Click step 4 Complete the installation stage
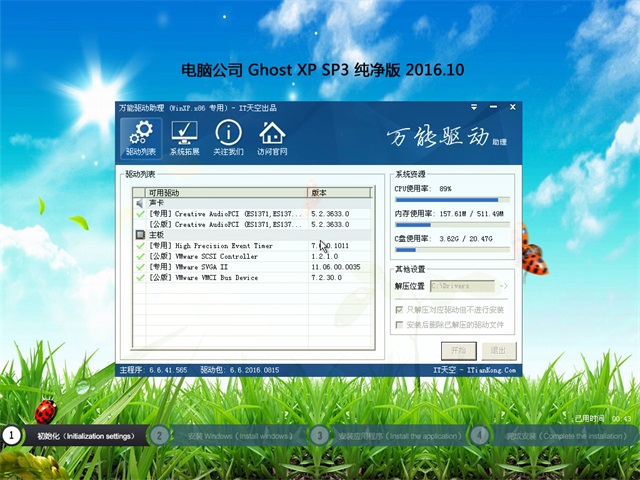 [554, 436]
